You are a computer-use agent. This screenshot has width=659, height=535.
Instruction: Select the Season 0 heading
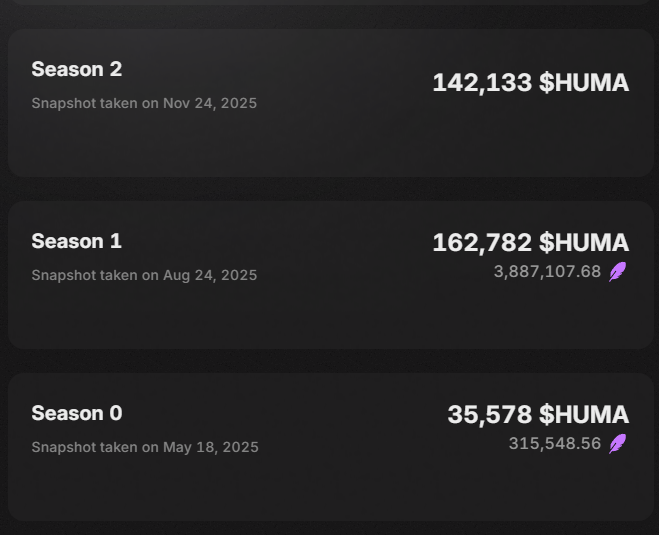point(77,413)
